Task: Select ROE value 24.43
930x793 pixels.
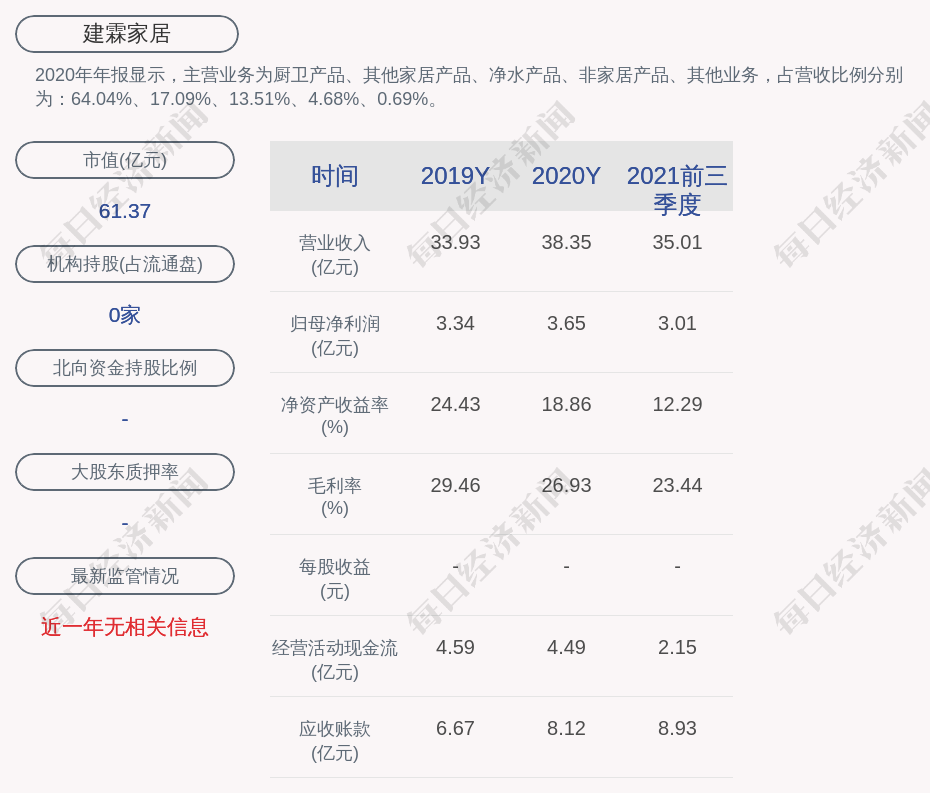Action: [x=455, y=404]
